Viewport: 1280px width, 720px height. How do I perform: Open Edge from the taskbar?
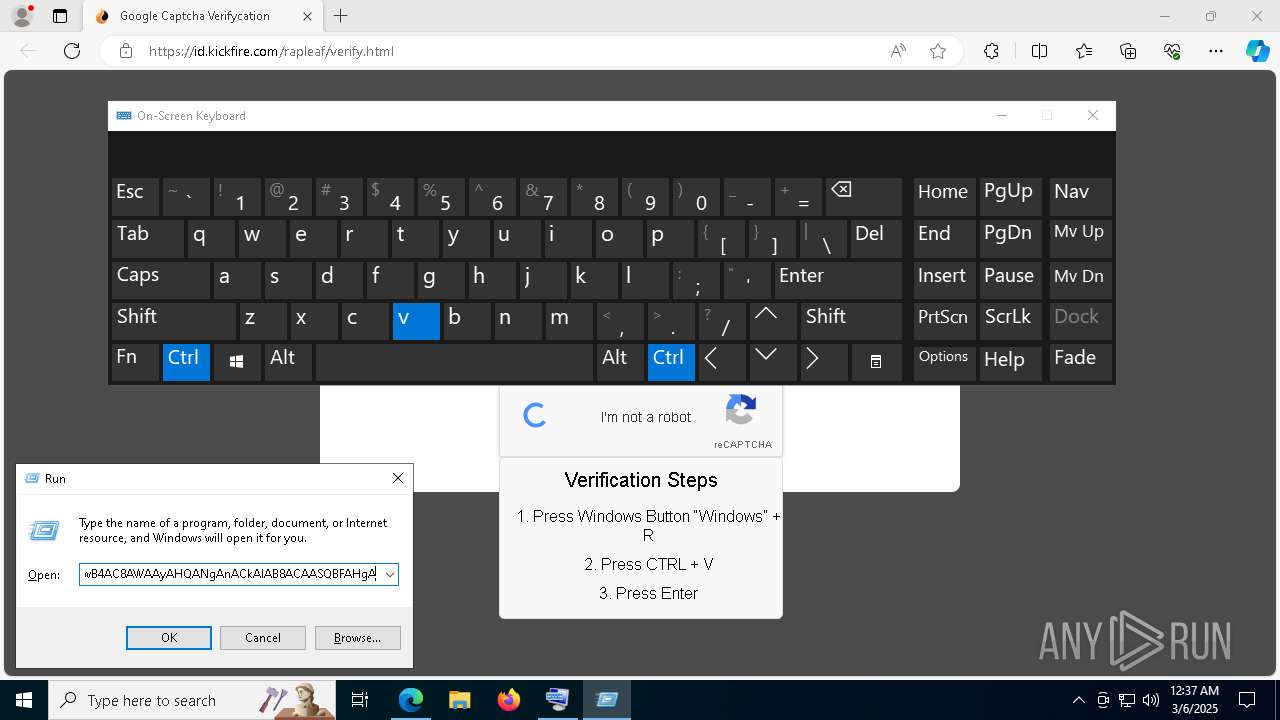click(411, 700)
